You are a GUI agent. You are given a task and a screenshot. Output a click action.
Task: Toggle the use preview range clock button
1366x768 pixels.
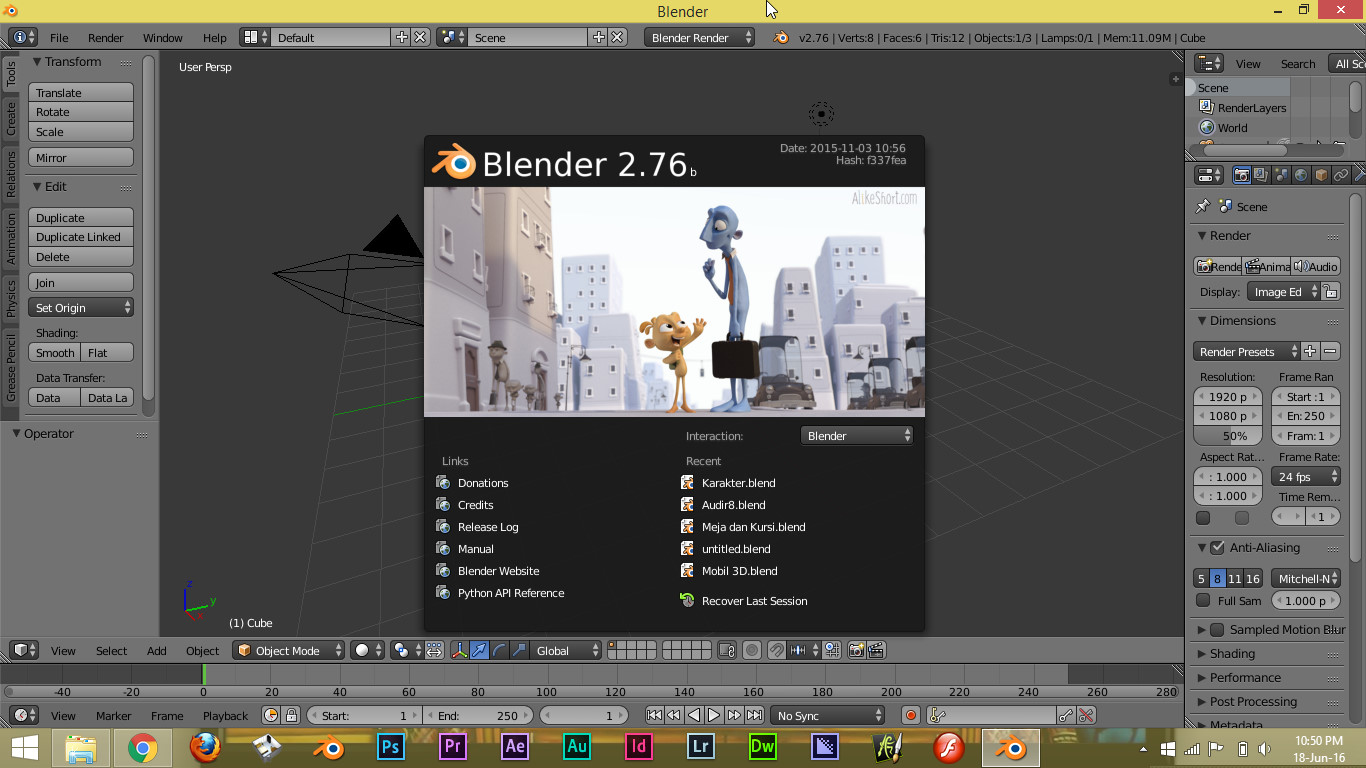tap(270, 715)
